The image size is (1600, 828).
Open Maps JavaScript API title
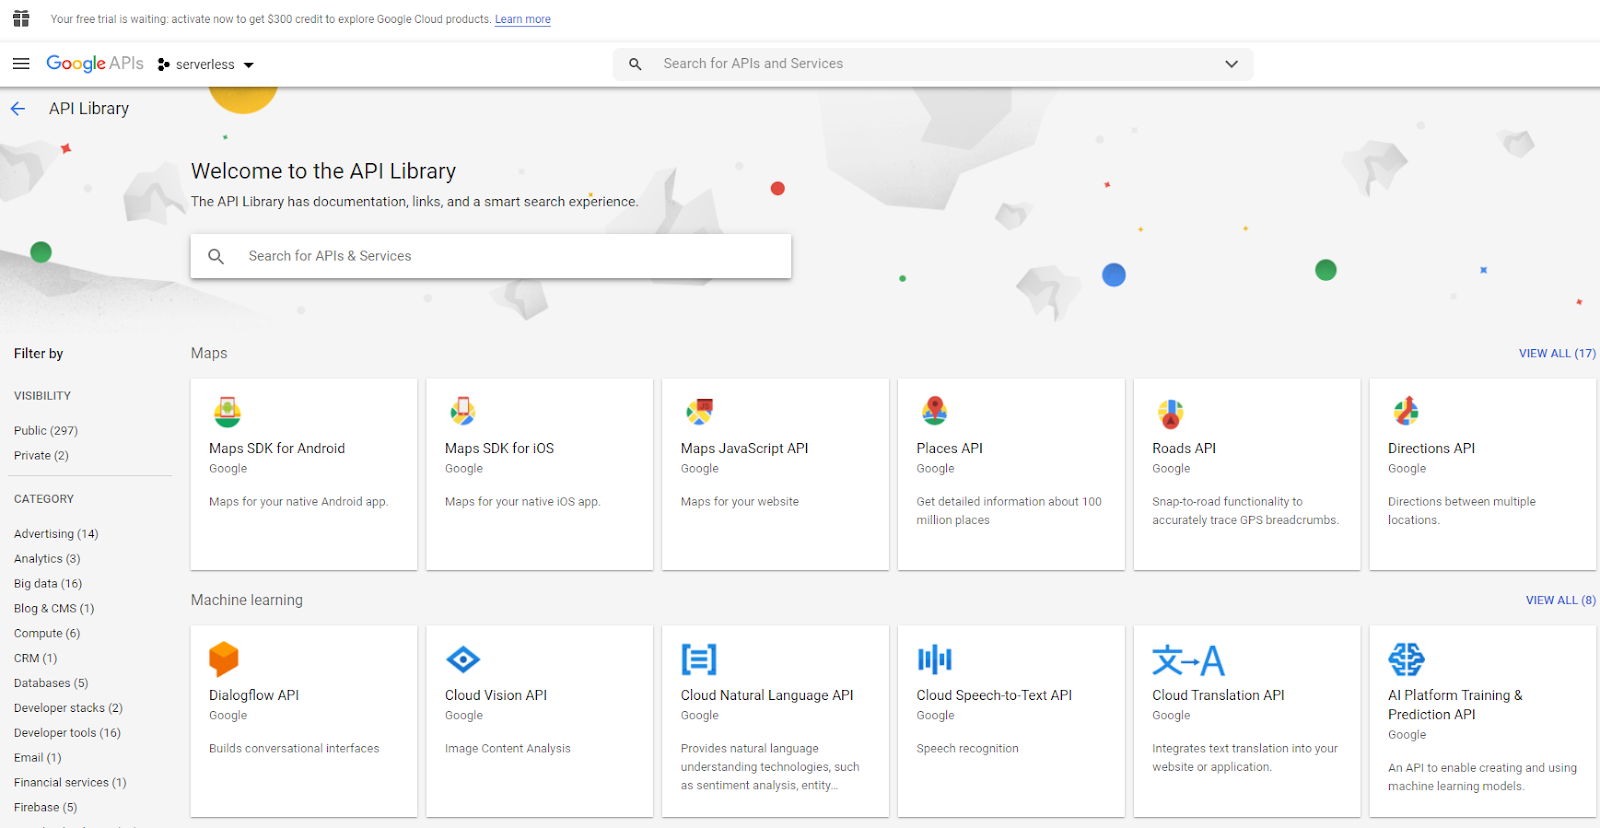coord(744,448)
